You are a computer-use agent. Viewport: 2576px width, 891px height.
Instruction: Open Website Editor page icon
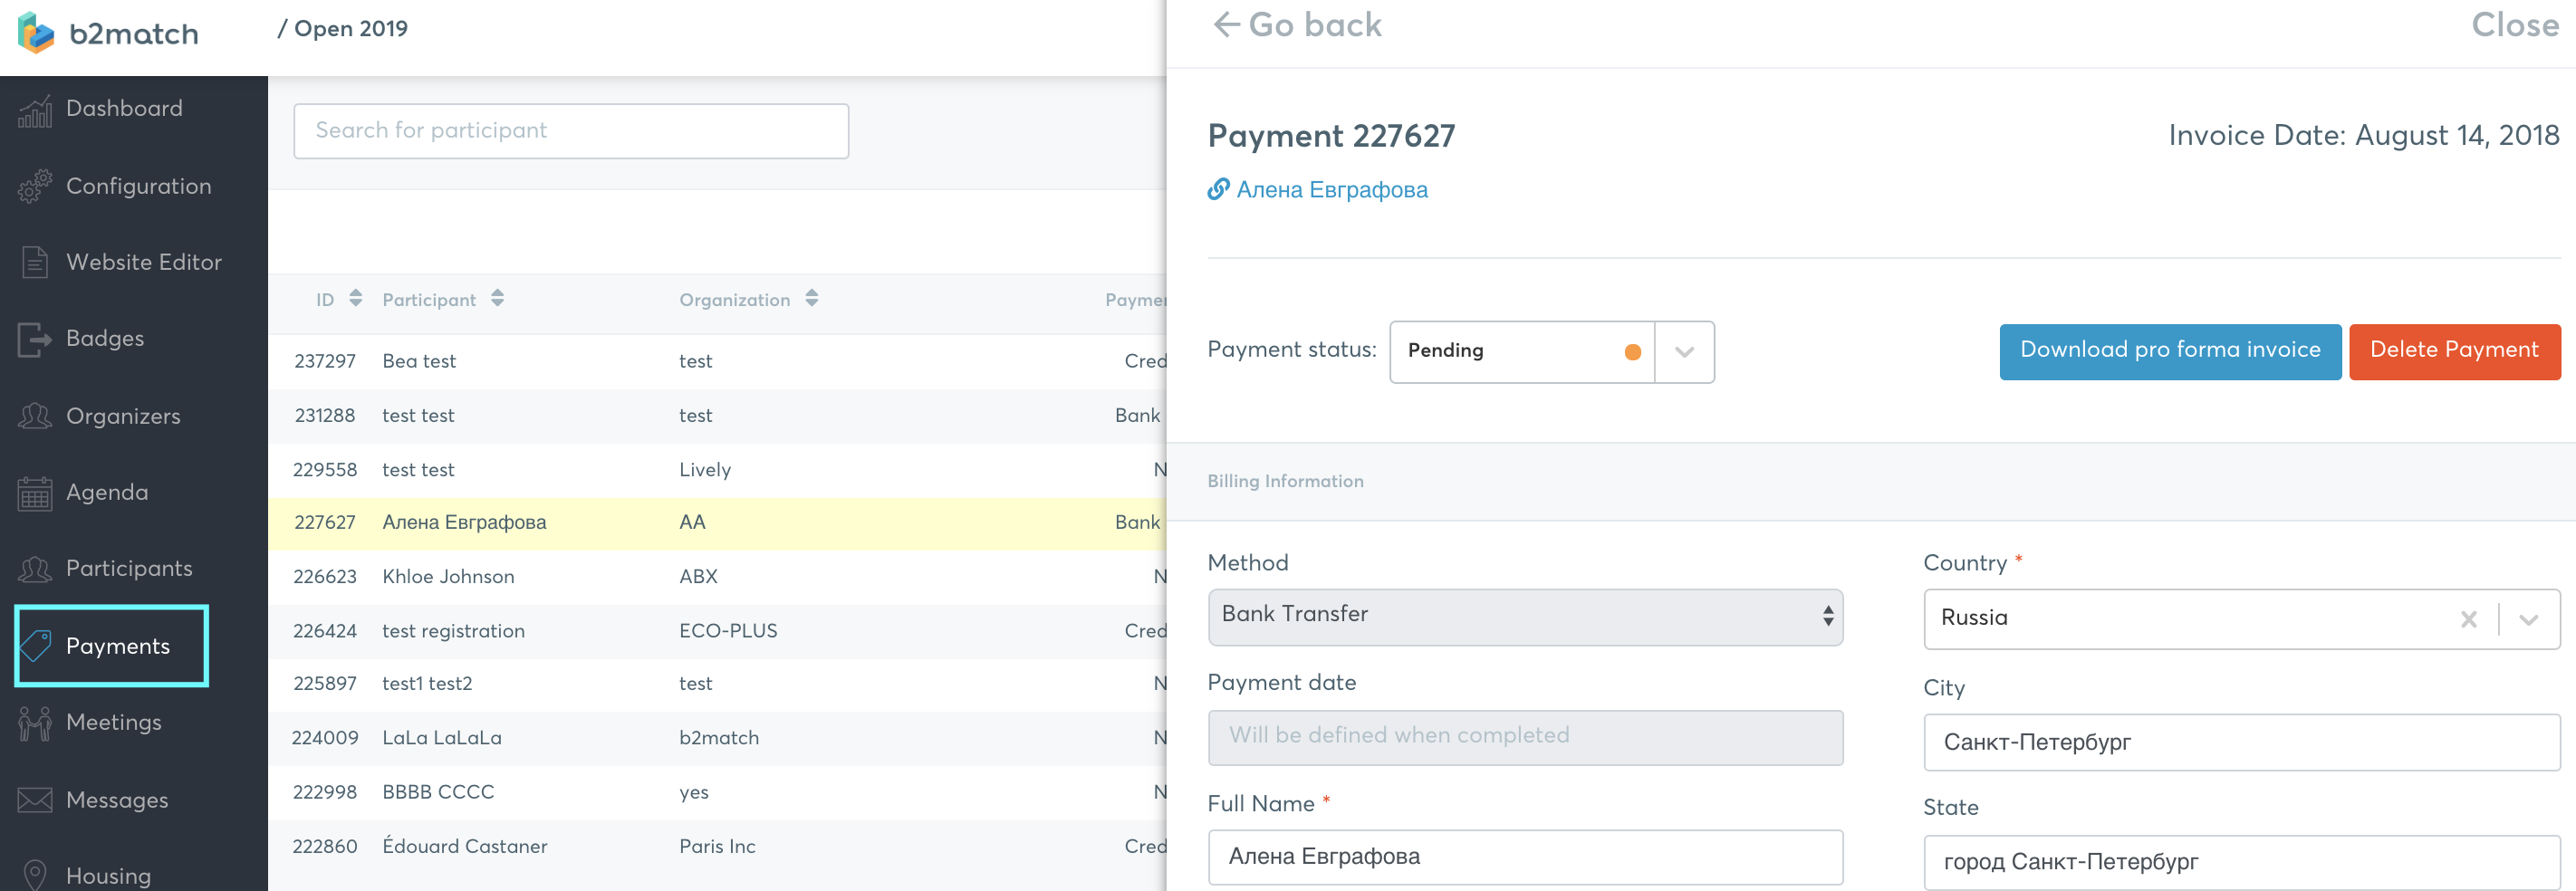(x=35, y=262)
